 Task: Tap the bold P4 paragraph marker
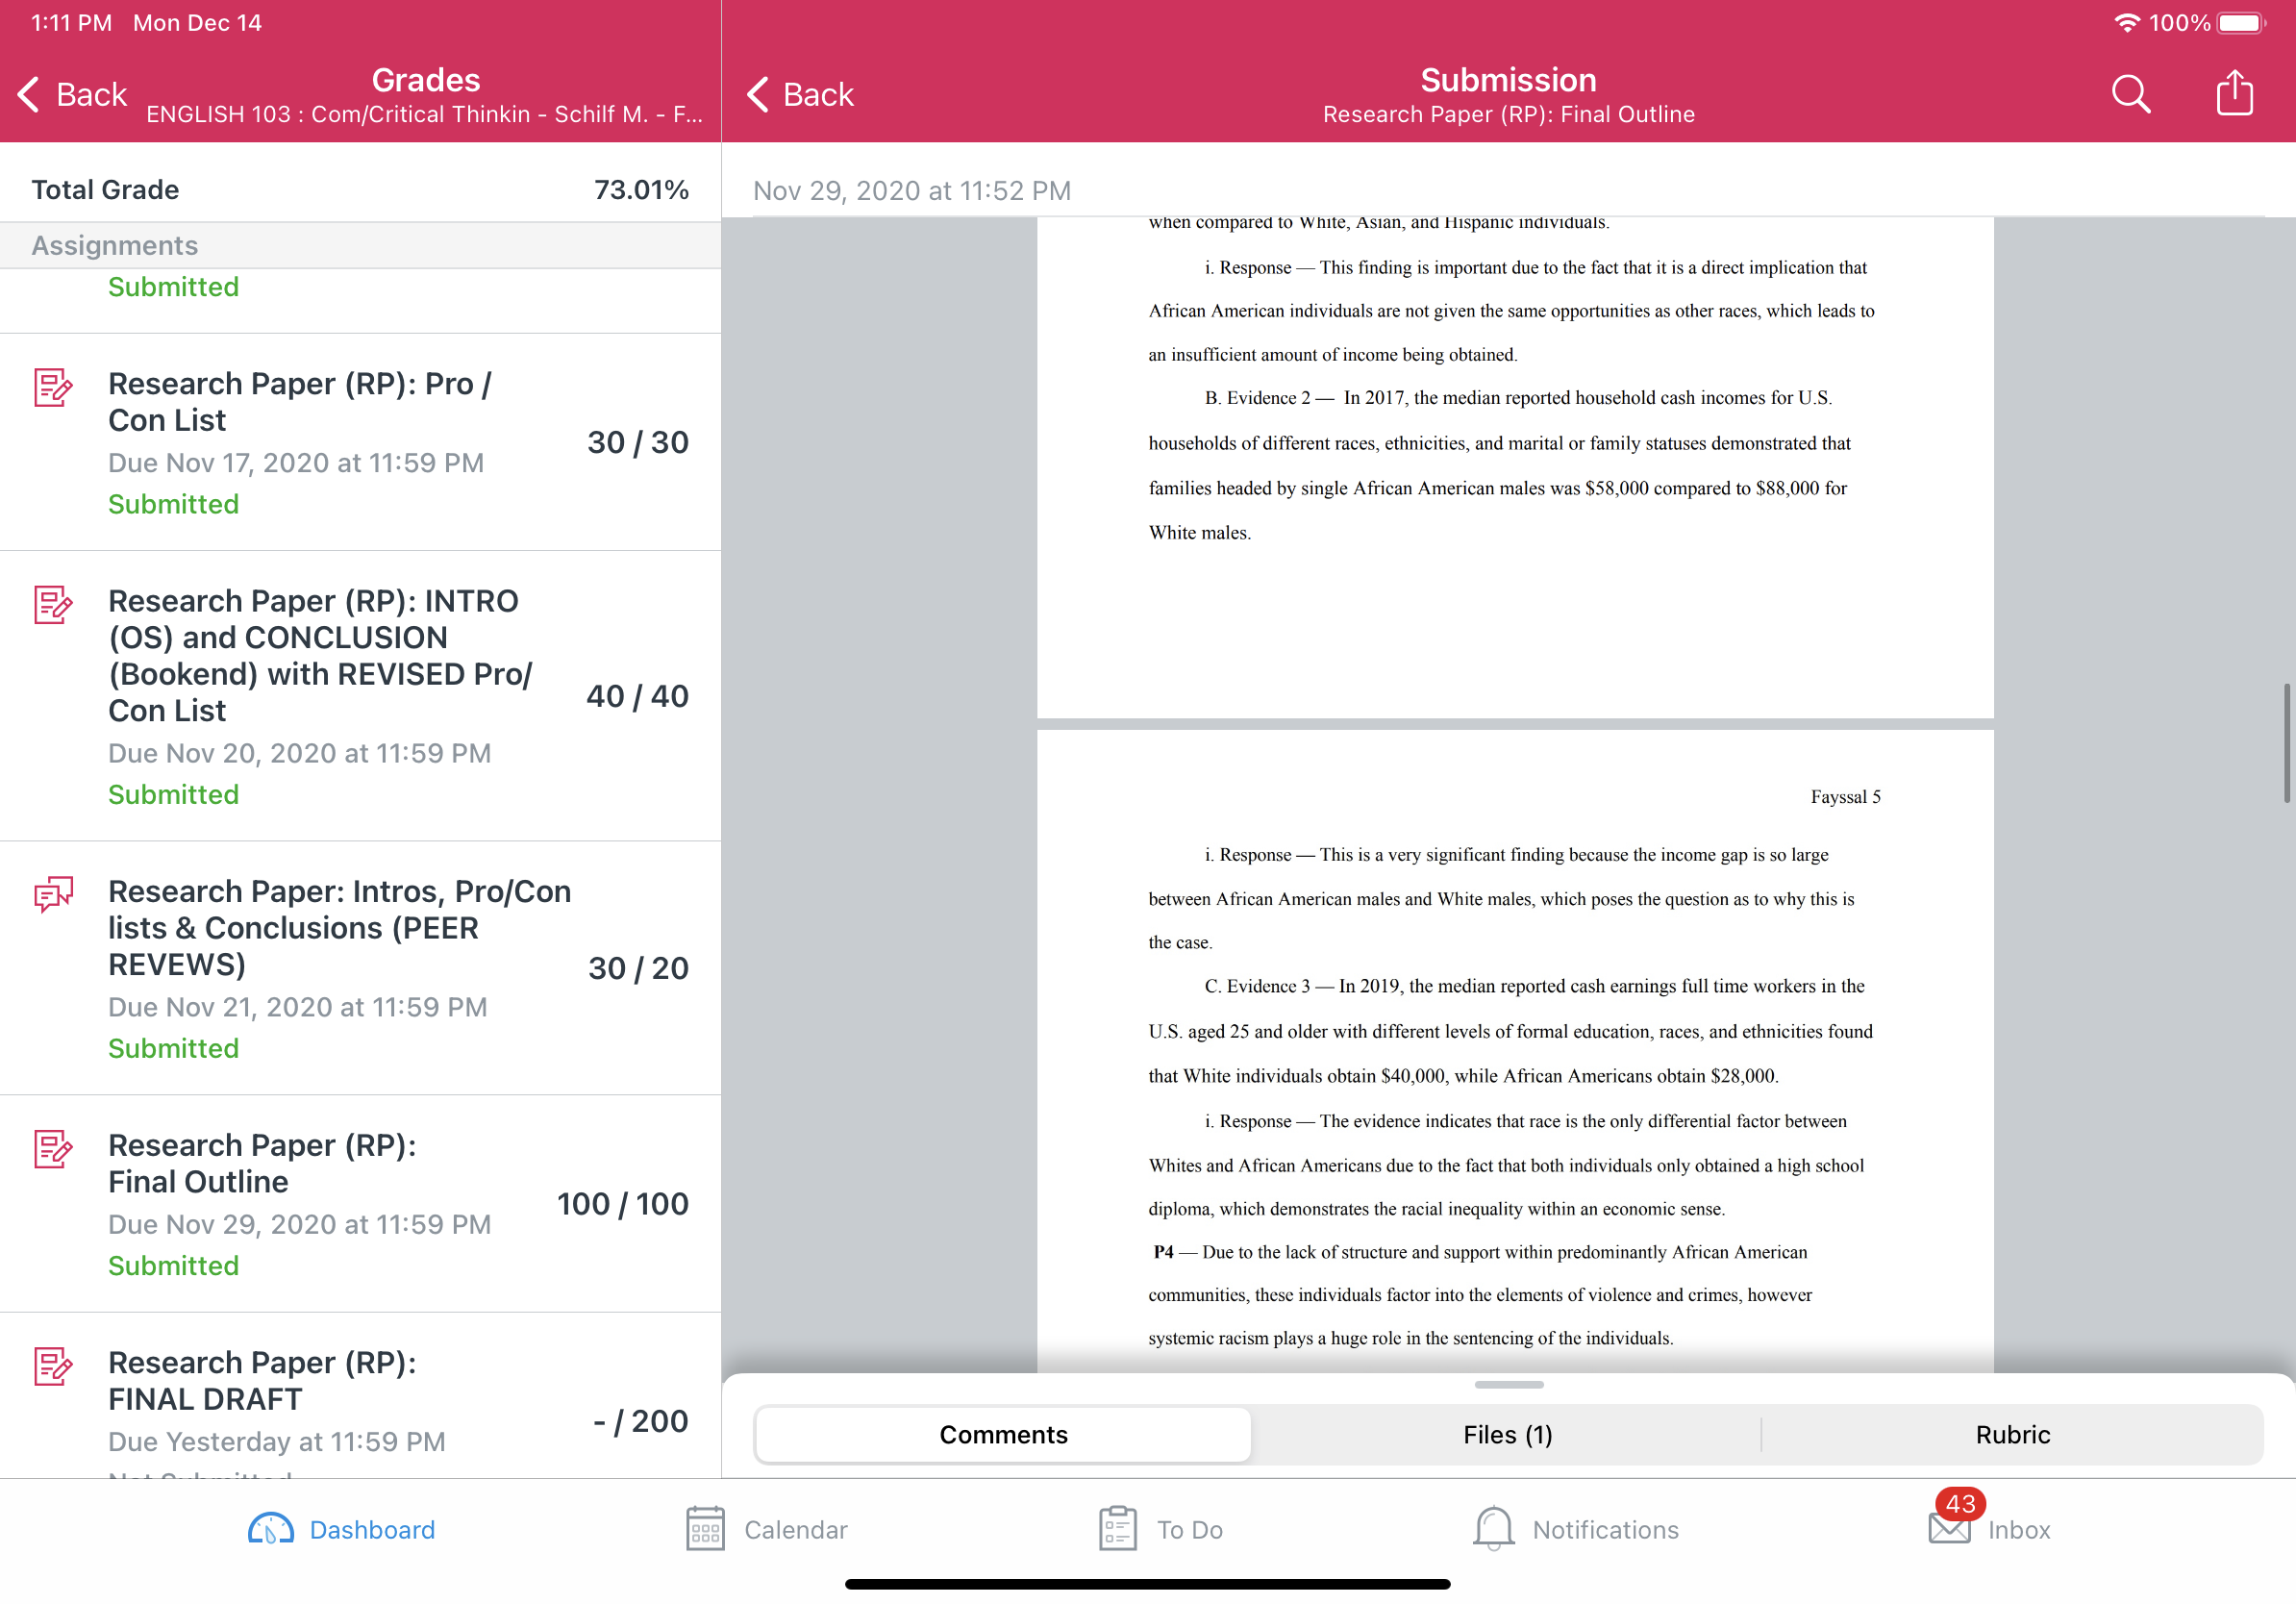pos(1163,1252)
